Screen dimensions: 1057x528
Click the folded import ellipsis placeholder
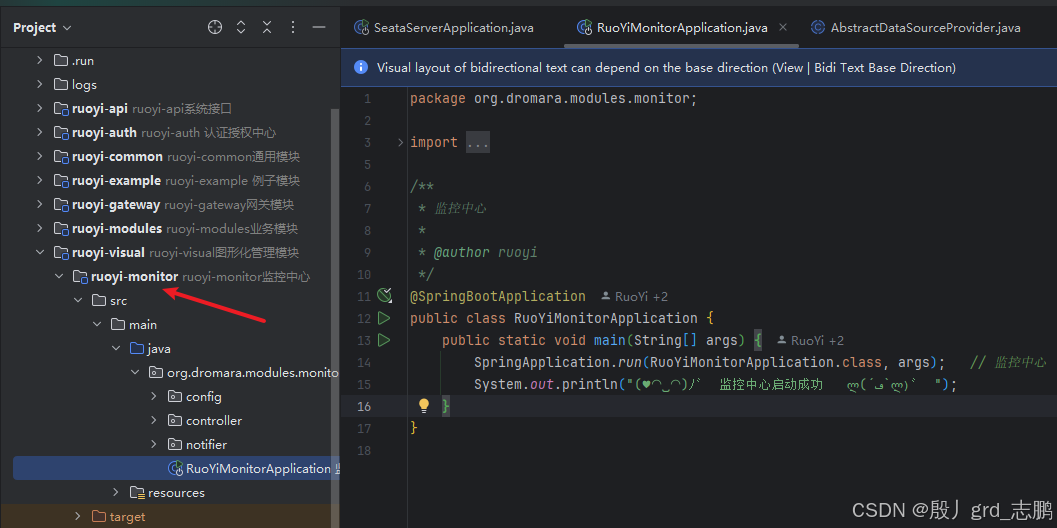pos(478,142)
